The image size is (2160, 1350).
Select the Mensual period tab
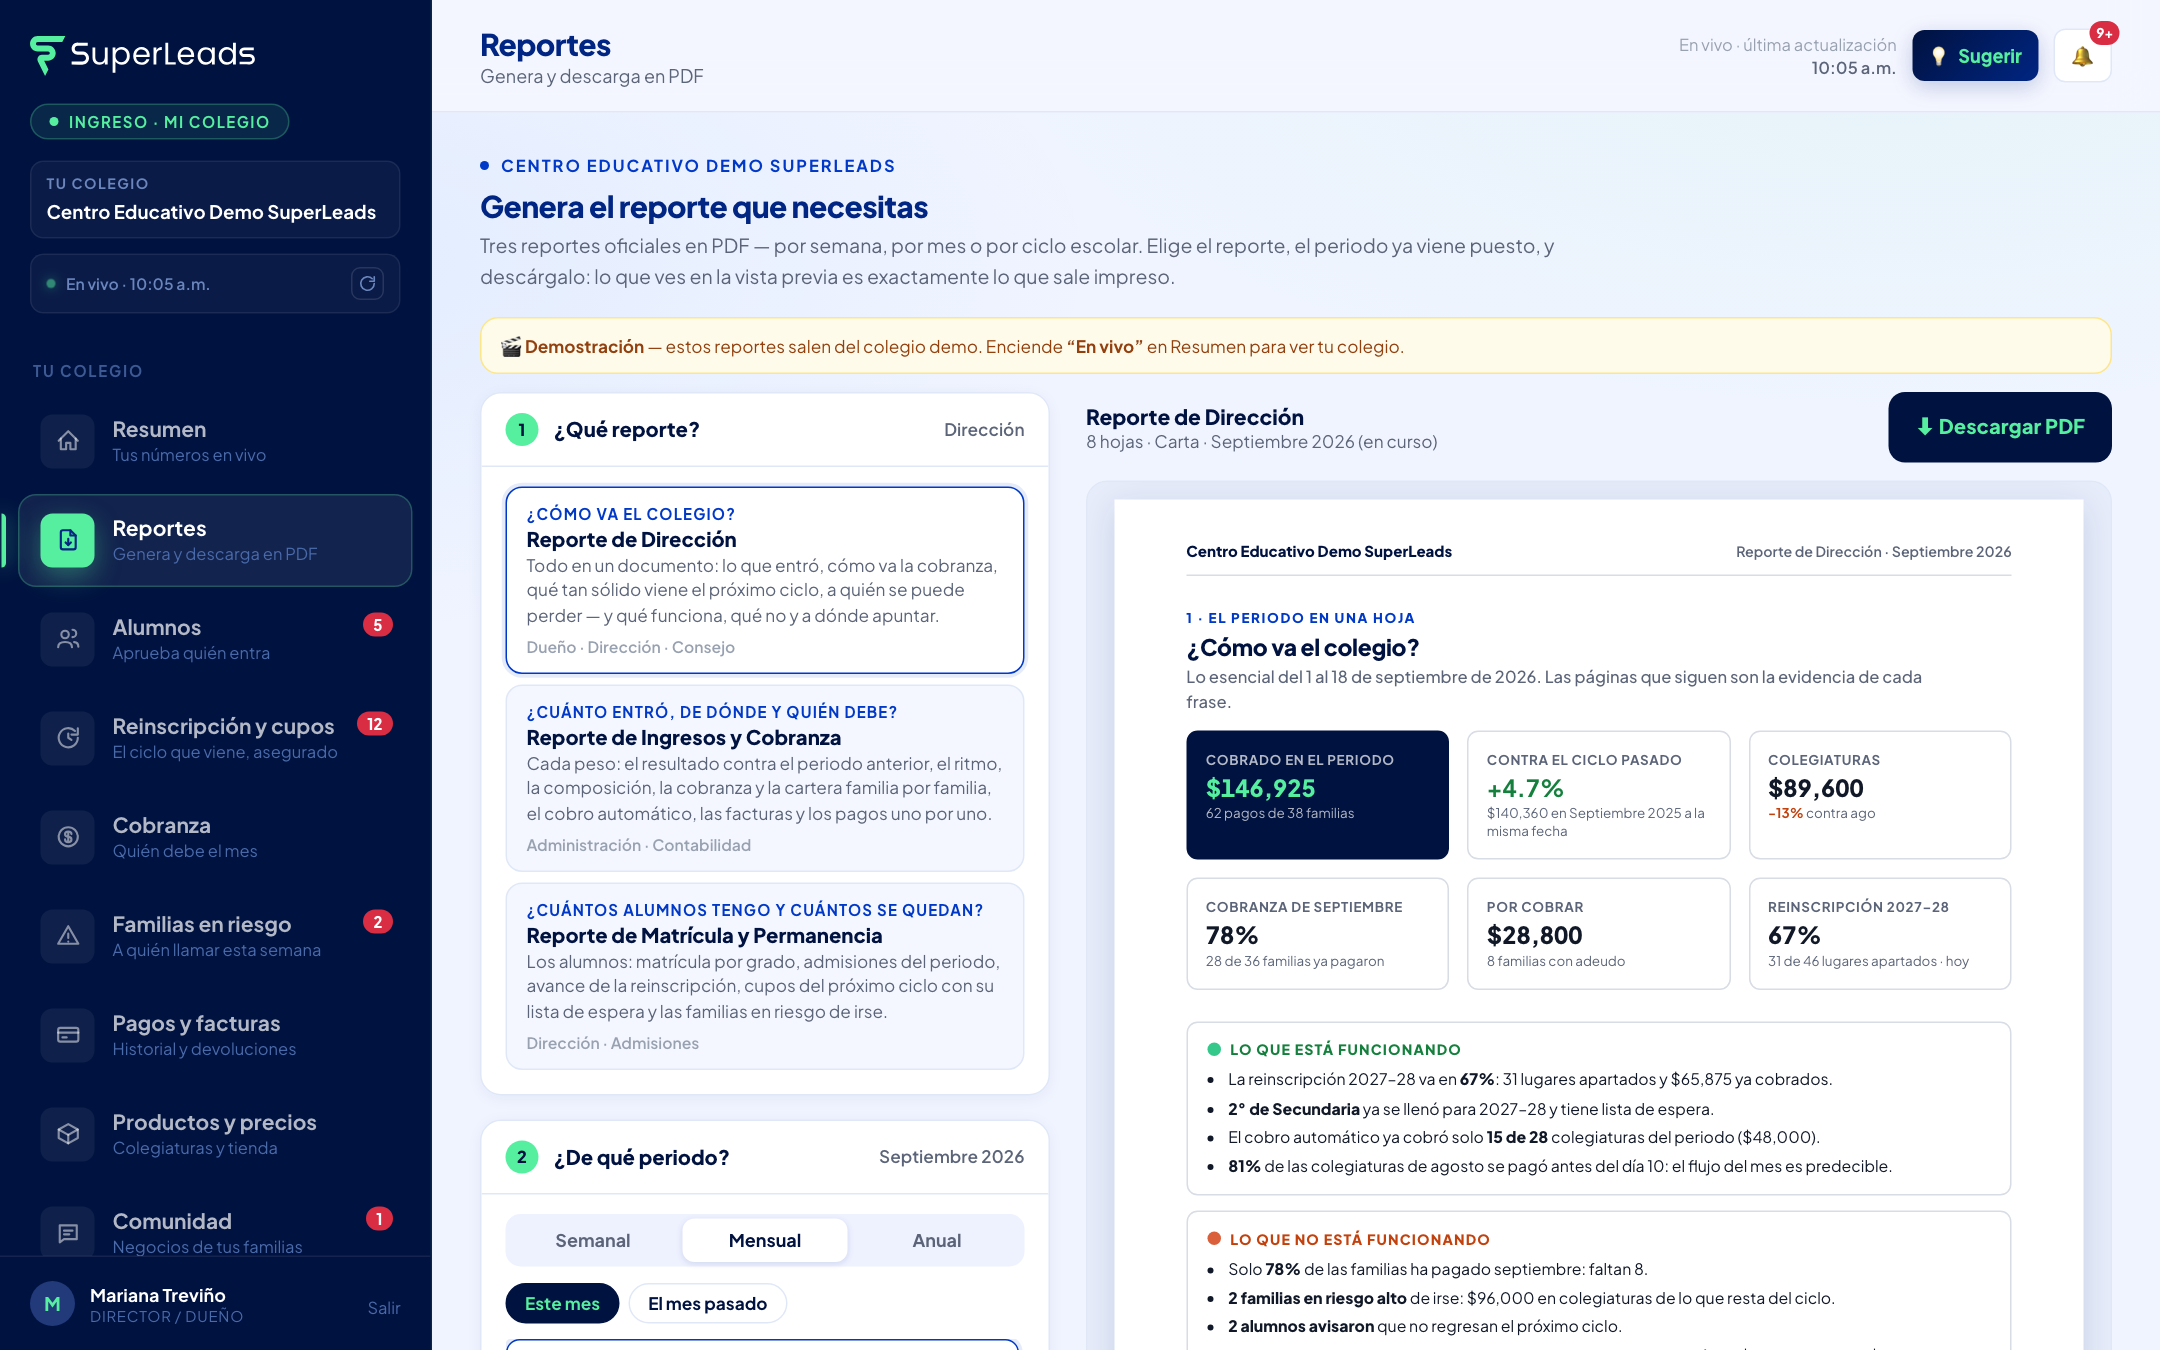point(765,1240)
